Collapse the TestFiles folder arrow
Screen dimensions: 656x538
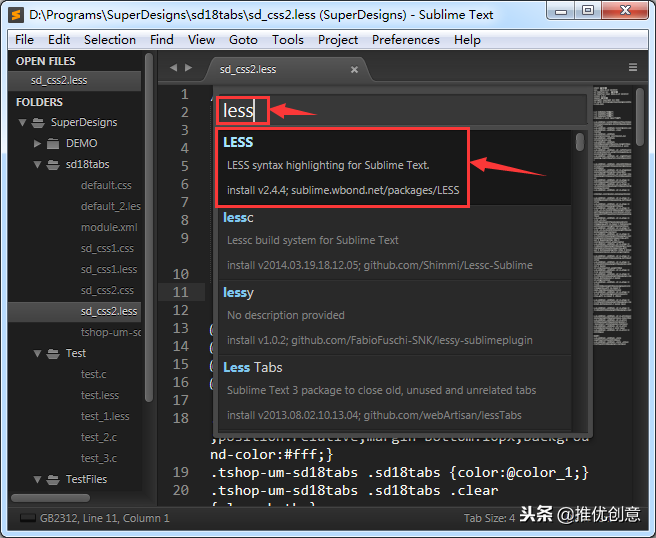[37, 479]
